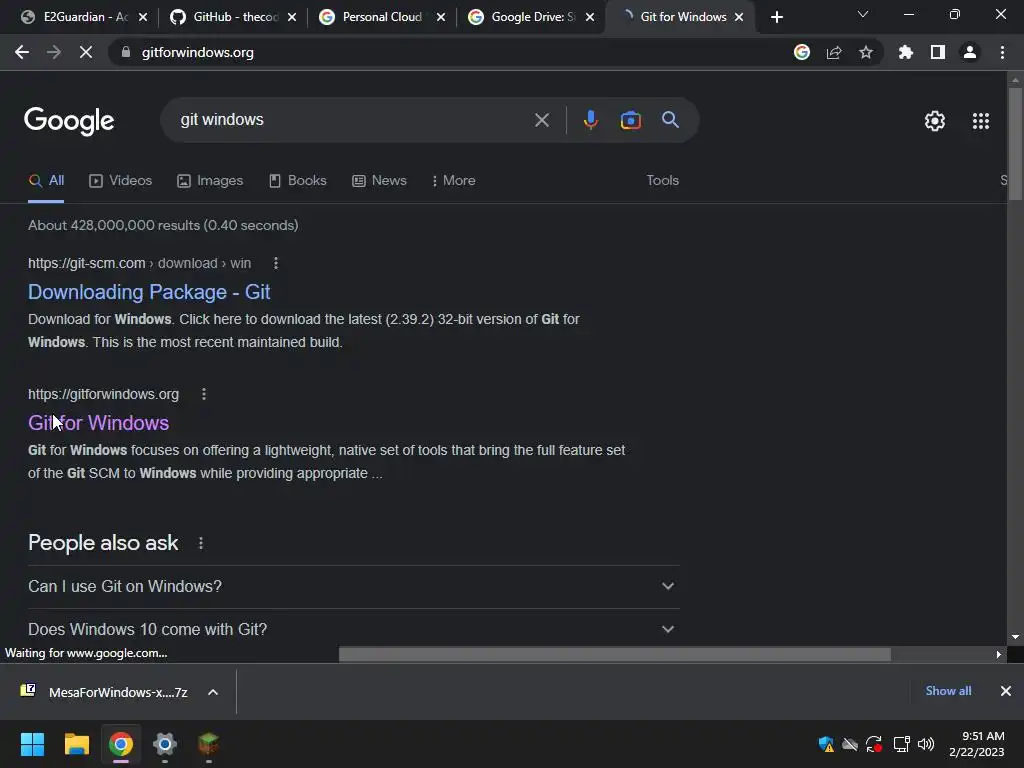This screenshot has height=768, width=1024.
Task: Clear the search box with the X
Action: [541, 120]
